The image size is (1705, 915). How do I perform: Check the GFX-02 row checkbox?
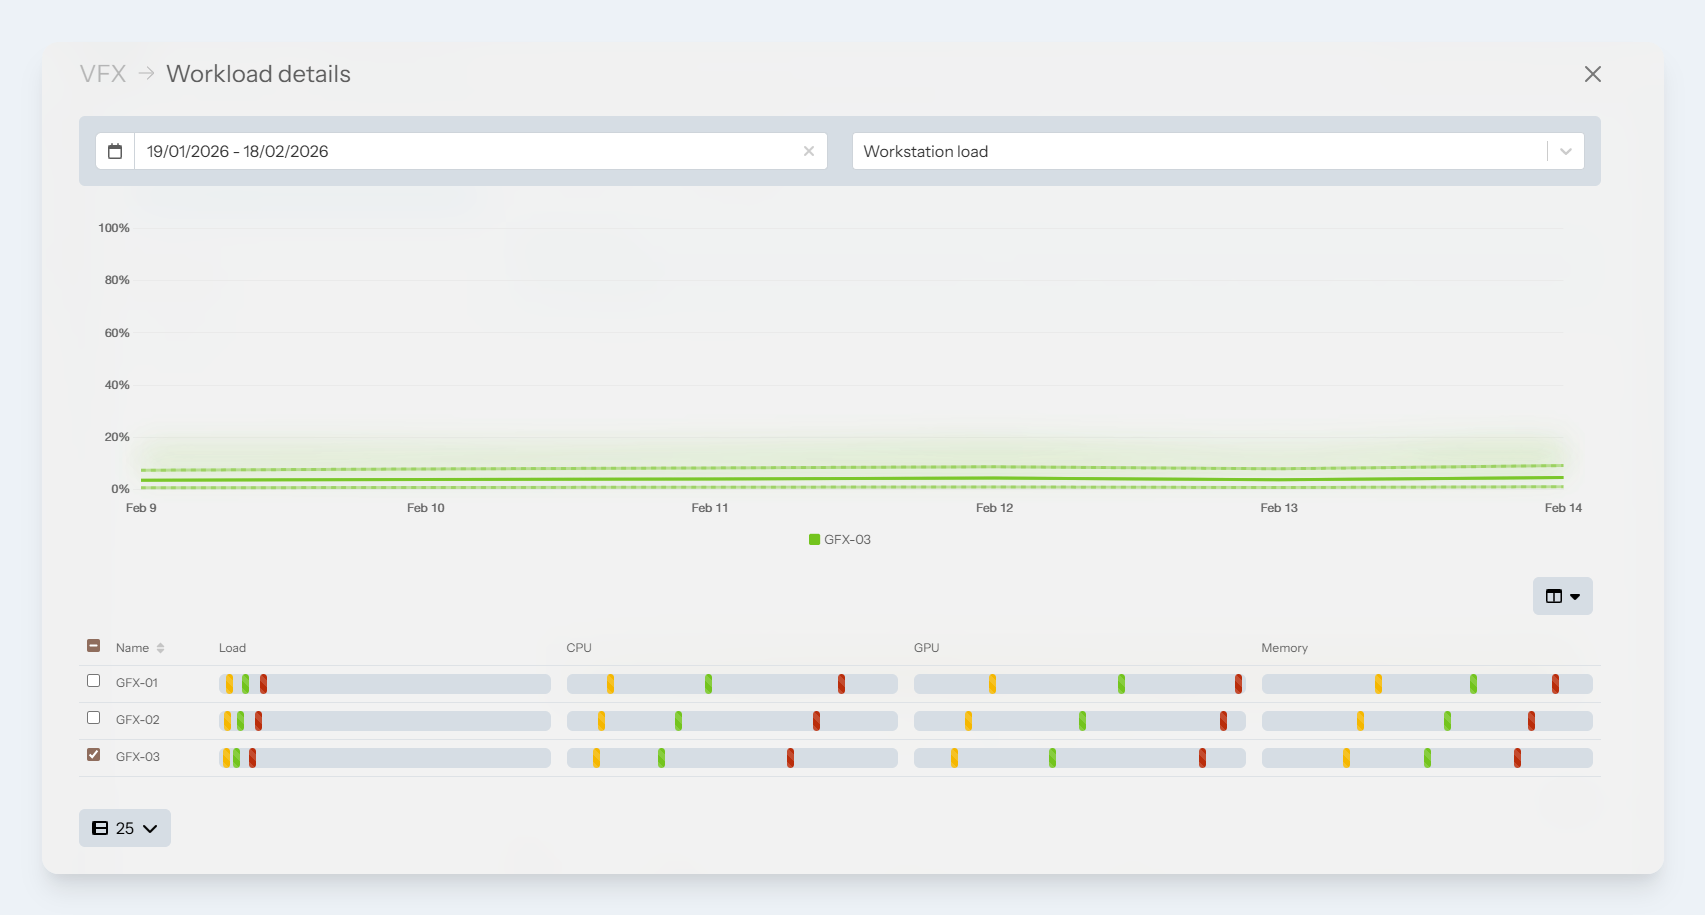click(94, 718)
